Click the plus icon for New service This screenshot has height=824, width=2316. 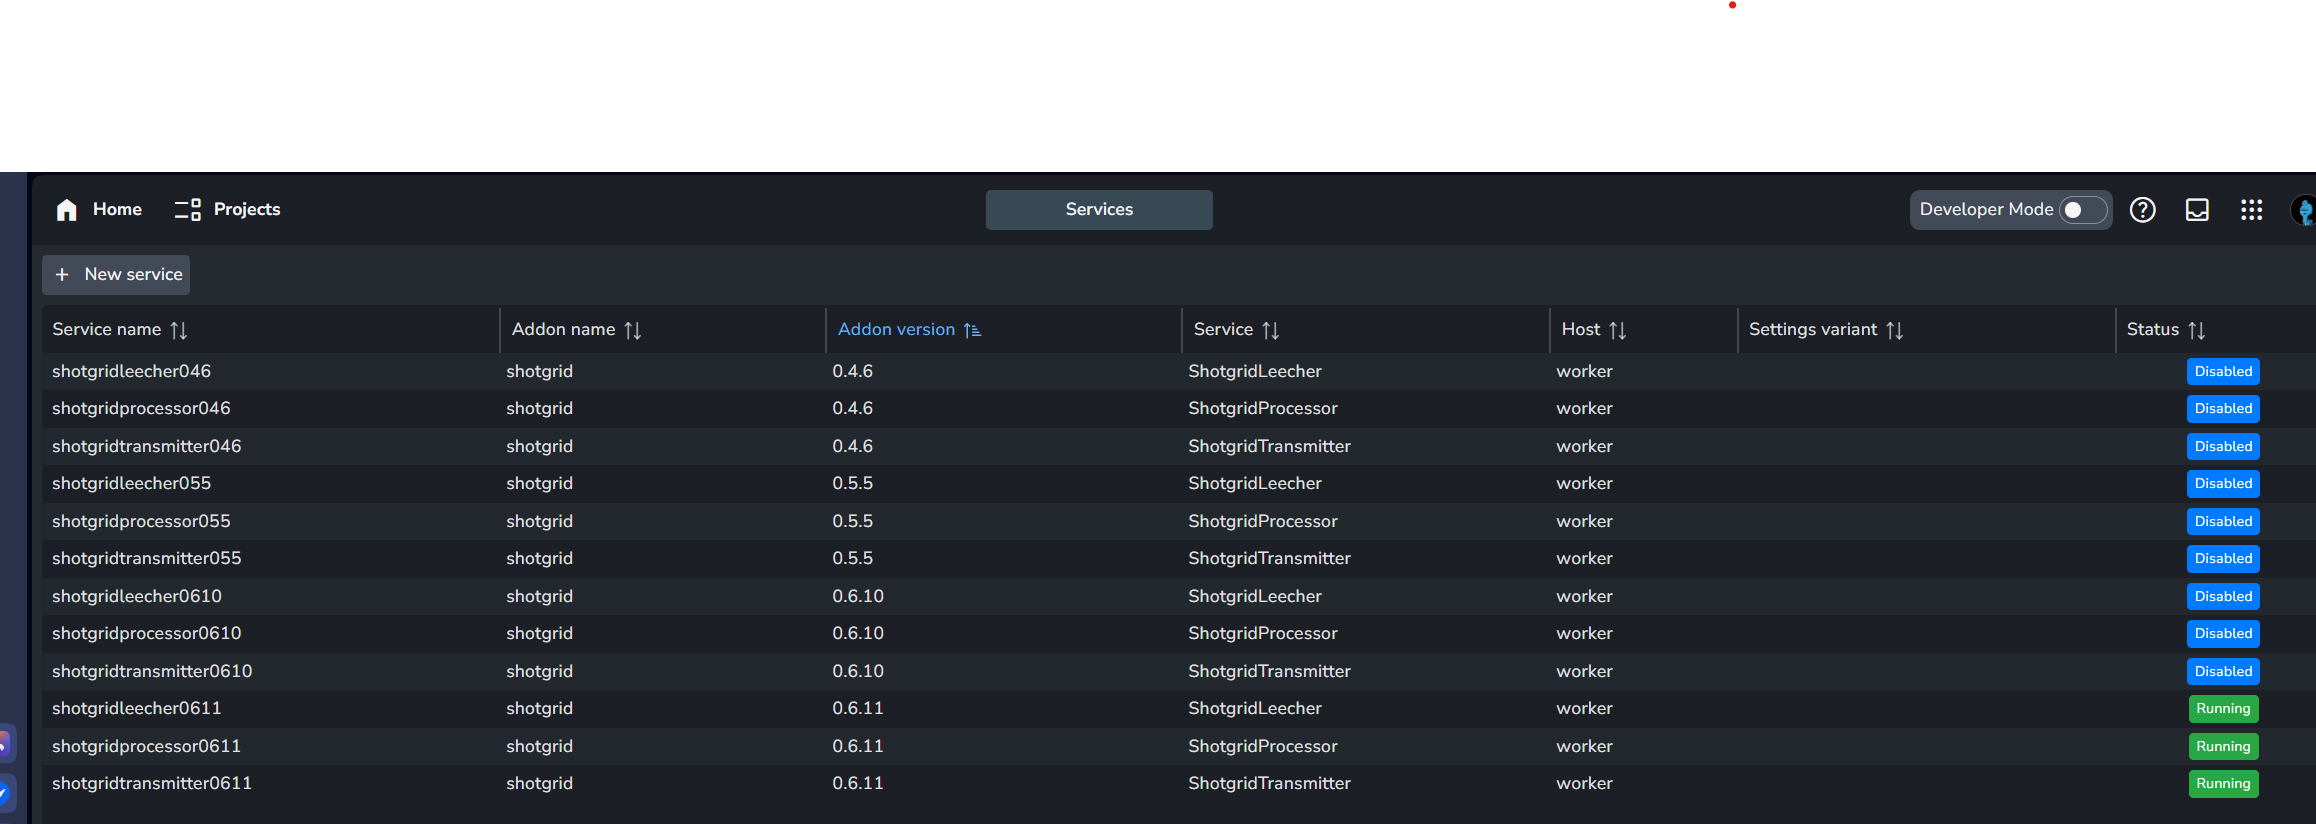62,275
